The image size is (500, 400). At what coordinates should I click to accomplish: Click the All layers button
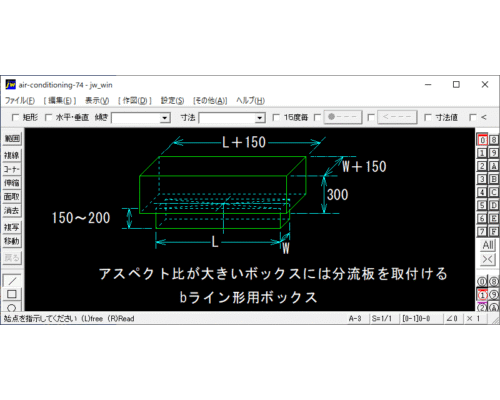click(488, 245)
